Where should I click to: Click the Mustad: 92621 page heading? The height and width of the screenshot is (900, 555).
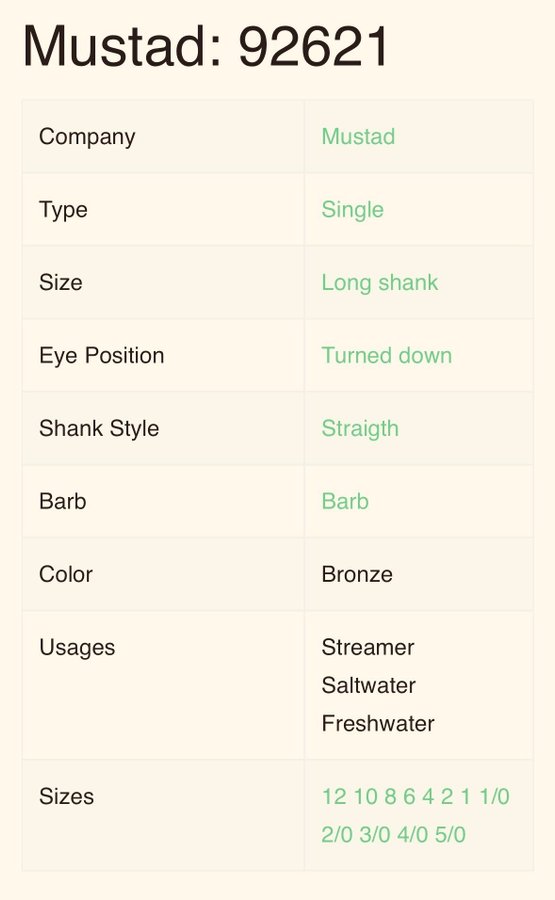(207, 47)
